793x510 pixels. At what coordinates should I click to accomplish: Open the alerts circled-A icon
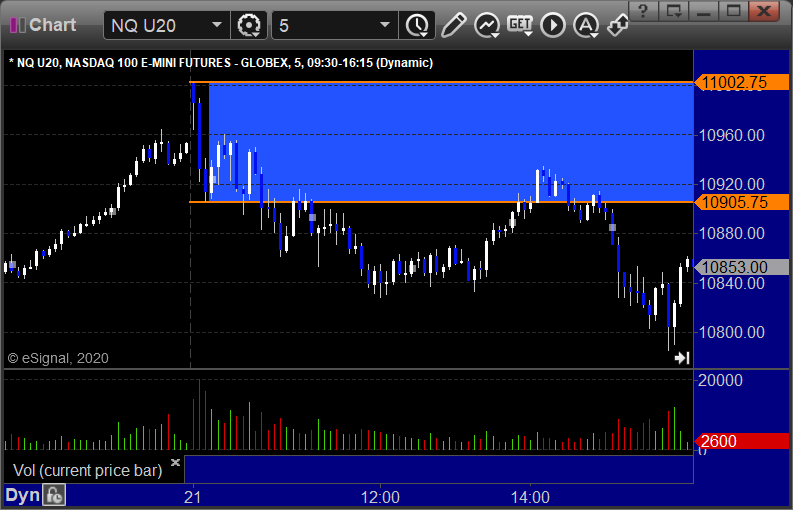pyautogui.click(x=586, y=25)
